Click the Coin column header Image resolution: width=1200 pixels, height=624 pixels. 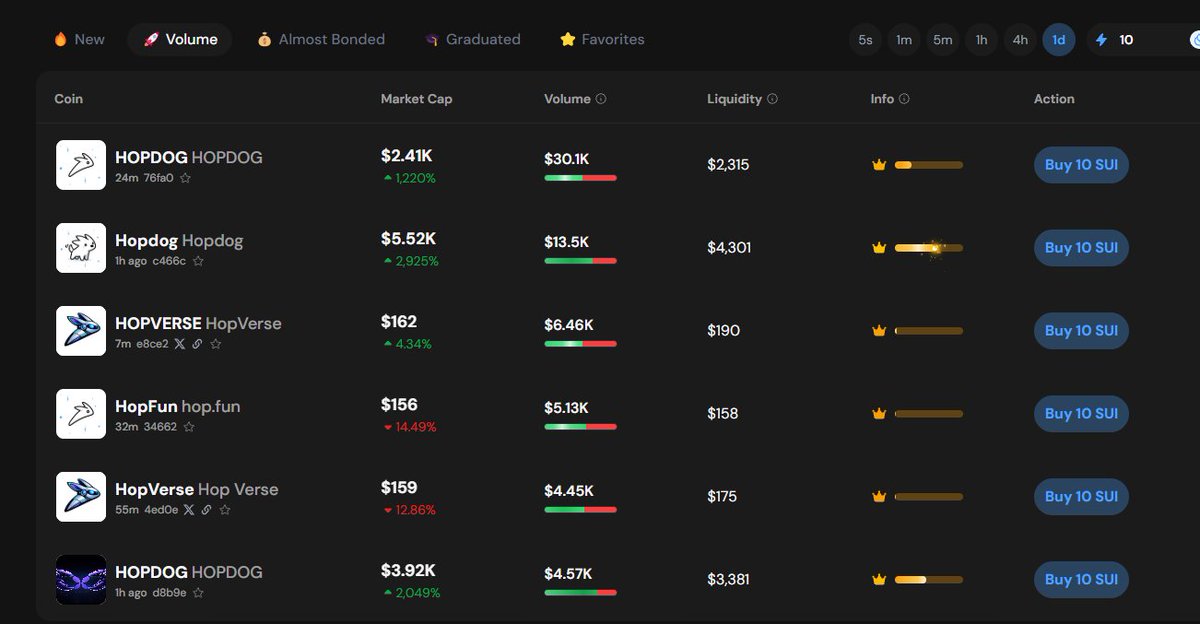68,99
